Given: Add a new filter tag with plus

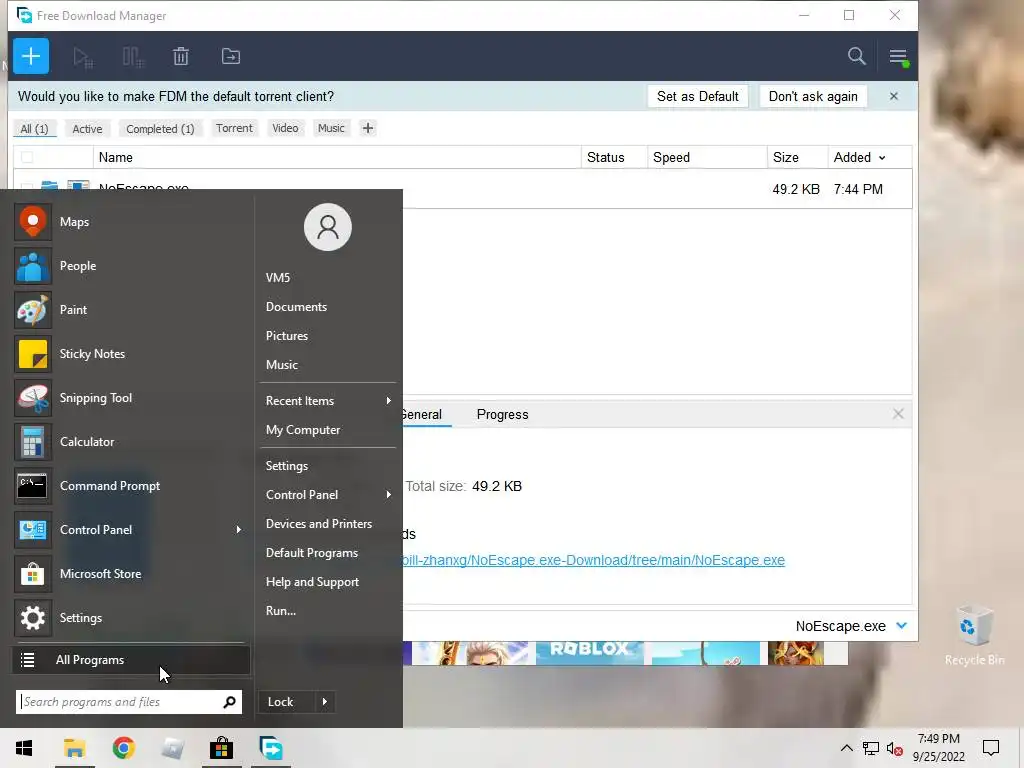Looking at the screenshot, I should click(x=368, y=128).
